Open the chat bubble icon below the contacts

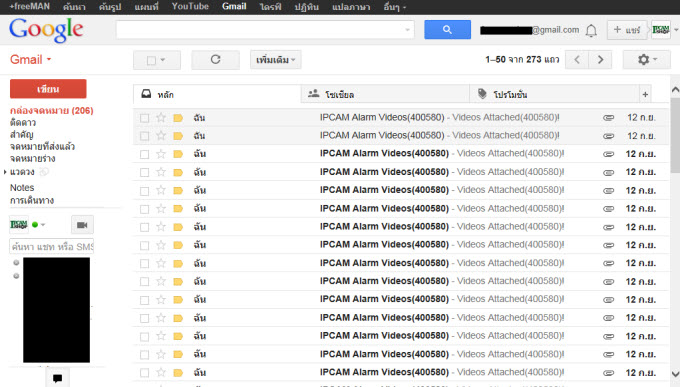(57, 378)
